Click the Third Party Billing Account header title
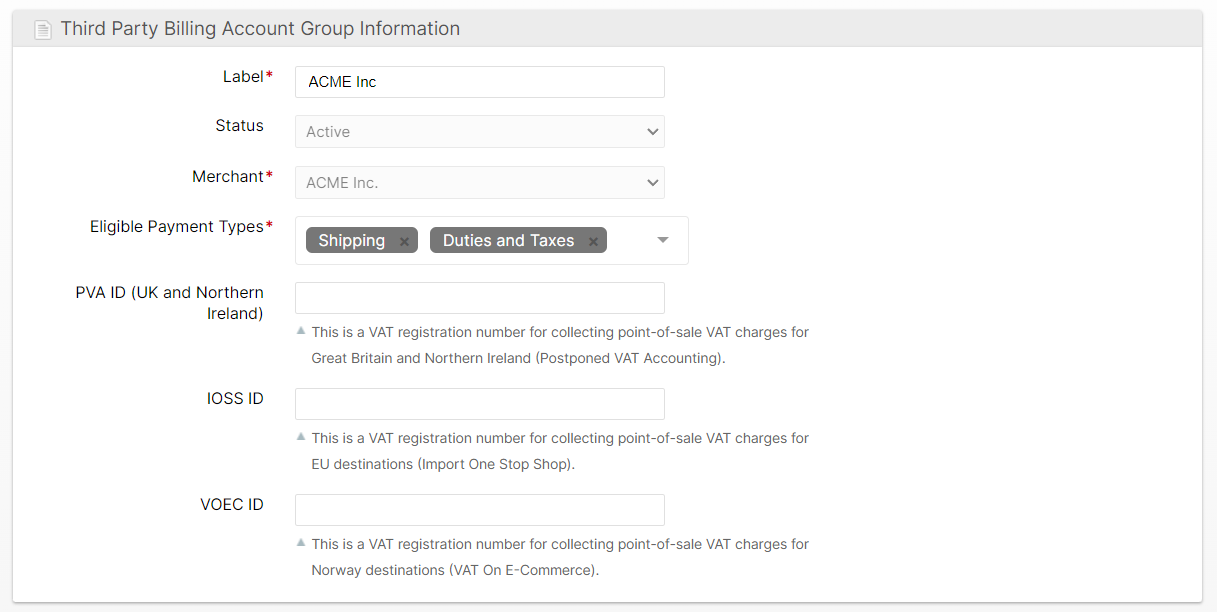 [x=260, y=29]
